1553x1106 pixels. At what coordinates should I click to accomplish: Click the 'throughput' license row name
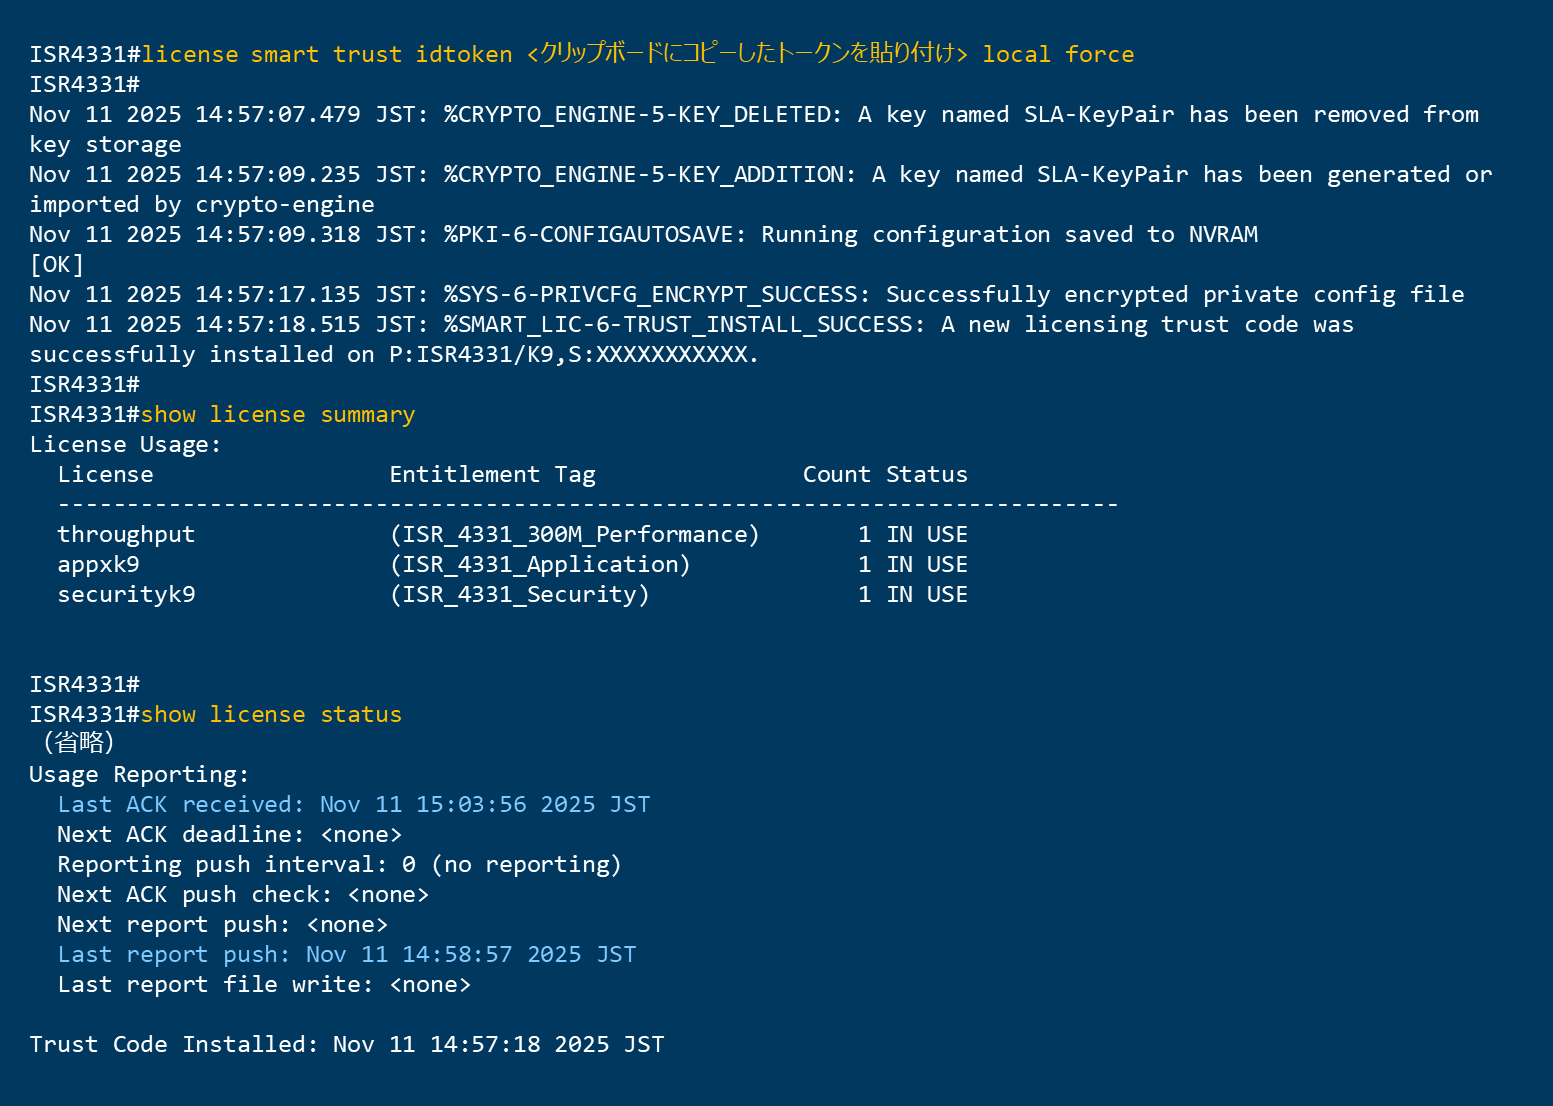[x=126, y=535]
